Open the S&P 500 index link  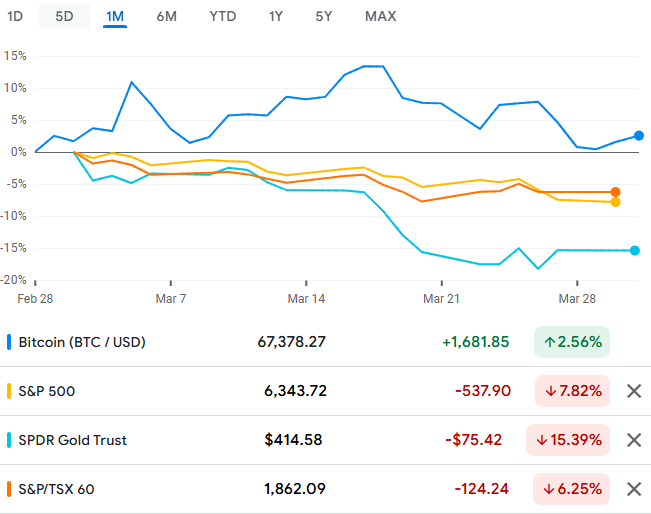[47, 391]
